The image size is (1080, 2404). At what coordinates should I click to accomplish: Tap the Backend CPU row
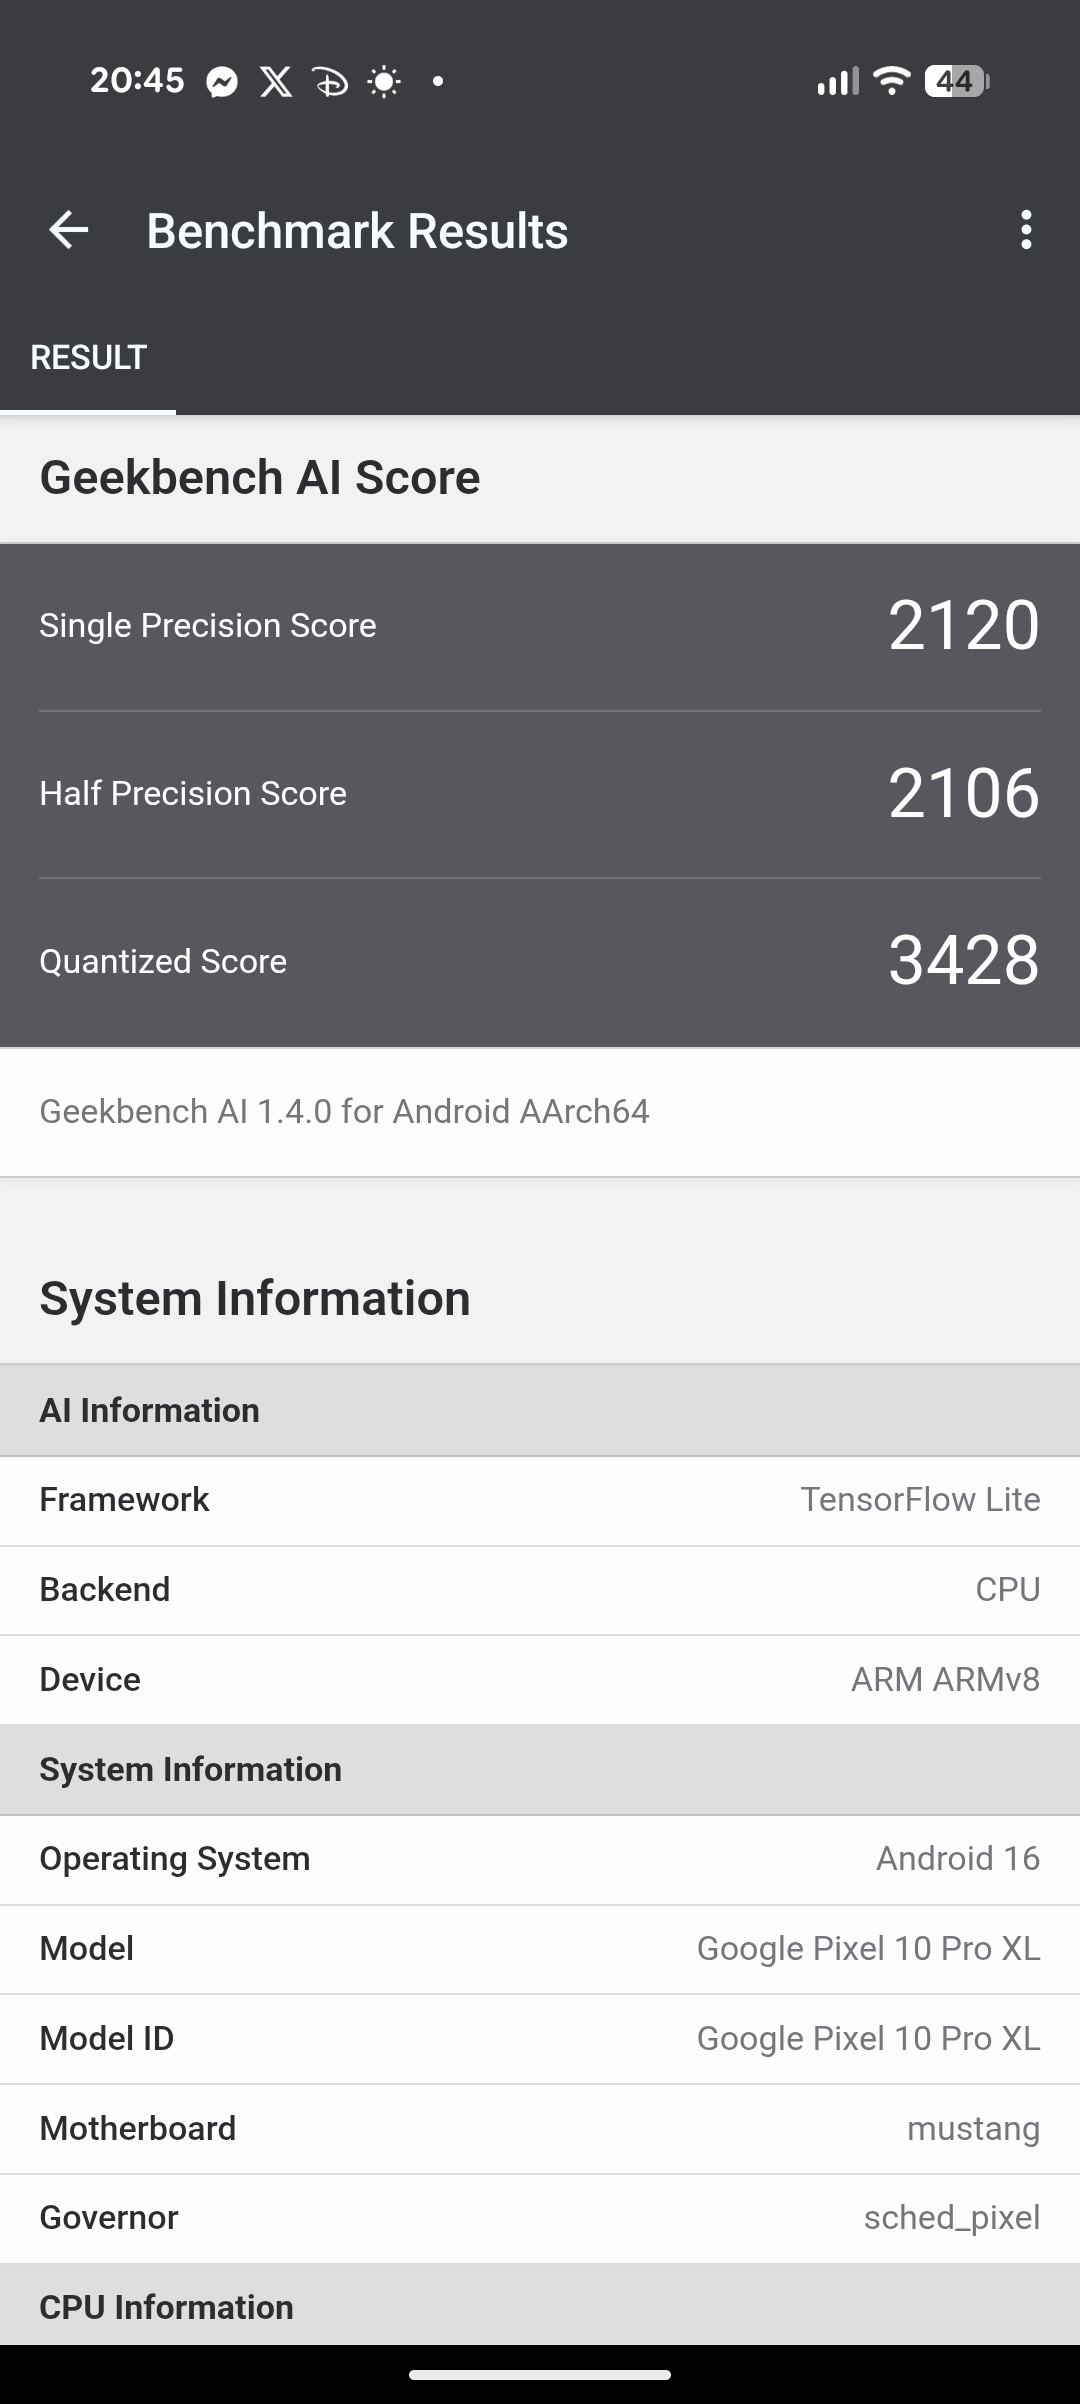(540, 1590)
